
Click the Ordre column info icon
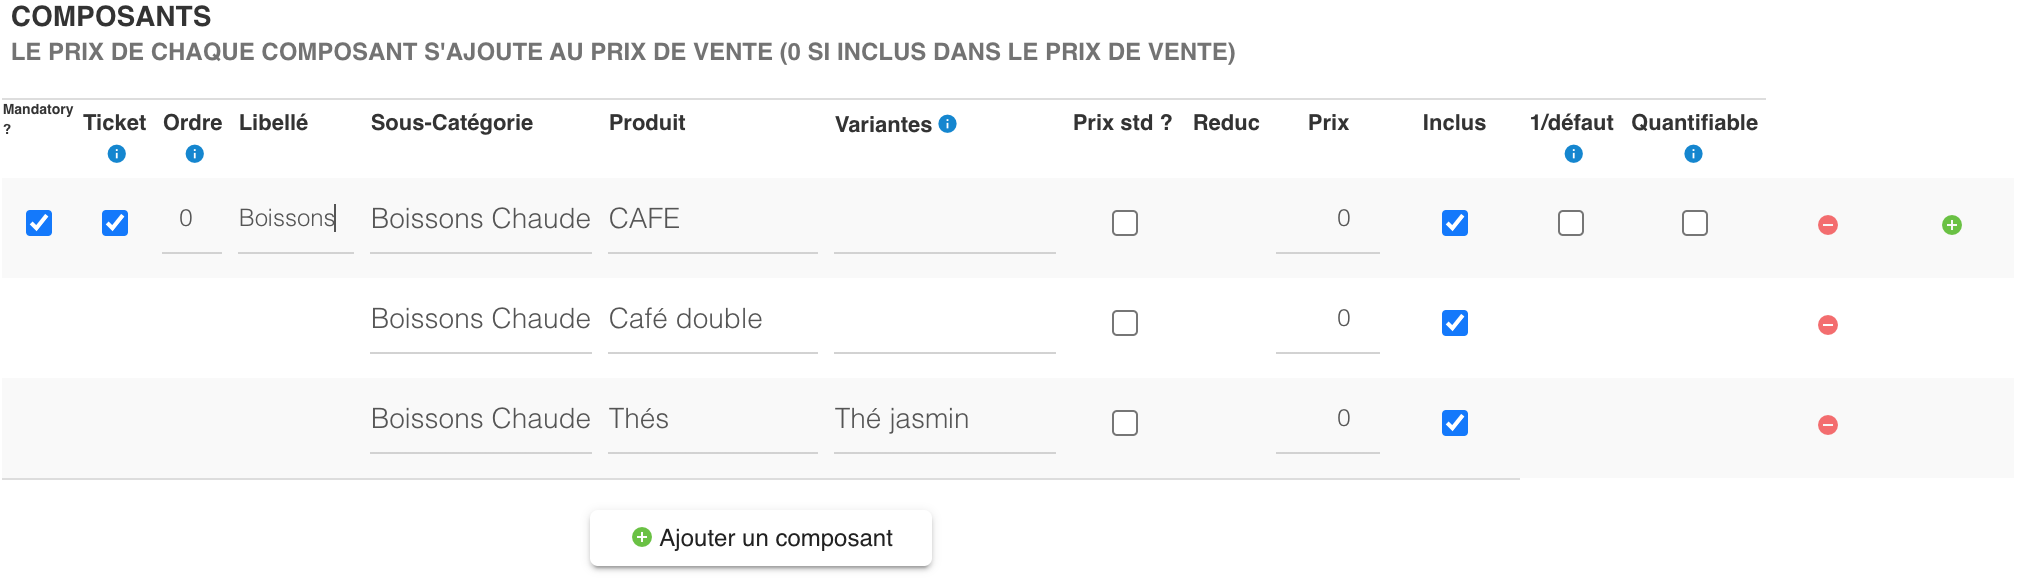195,154
